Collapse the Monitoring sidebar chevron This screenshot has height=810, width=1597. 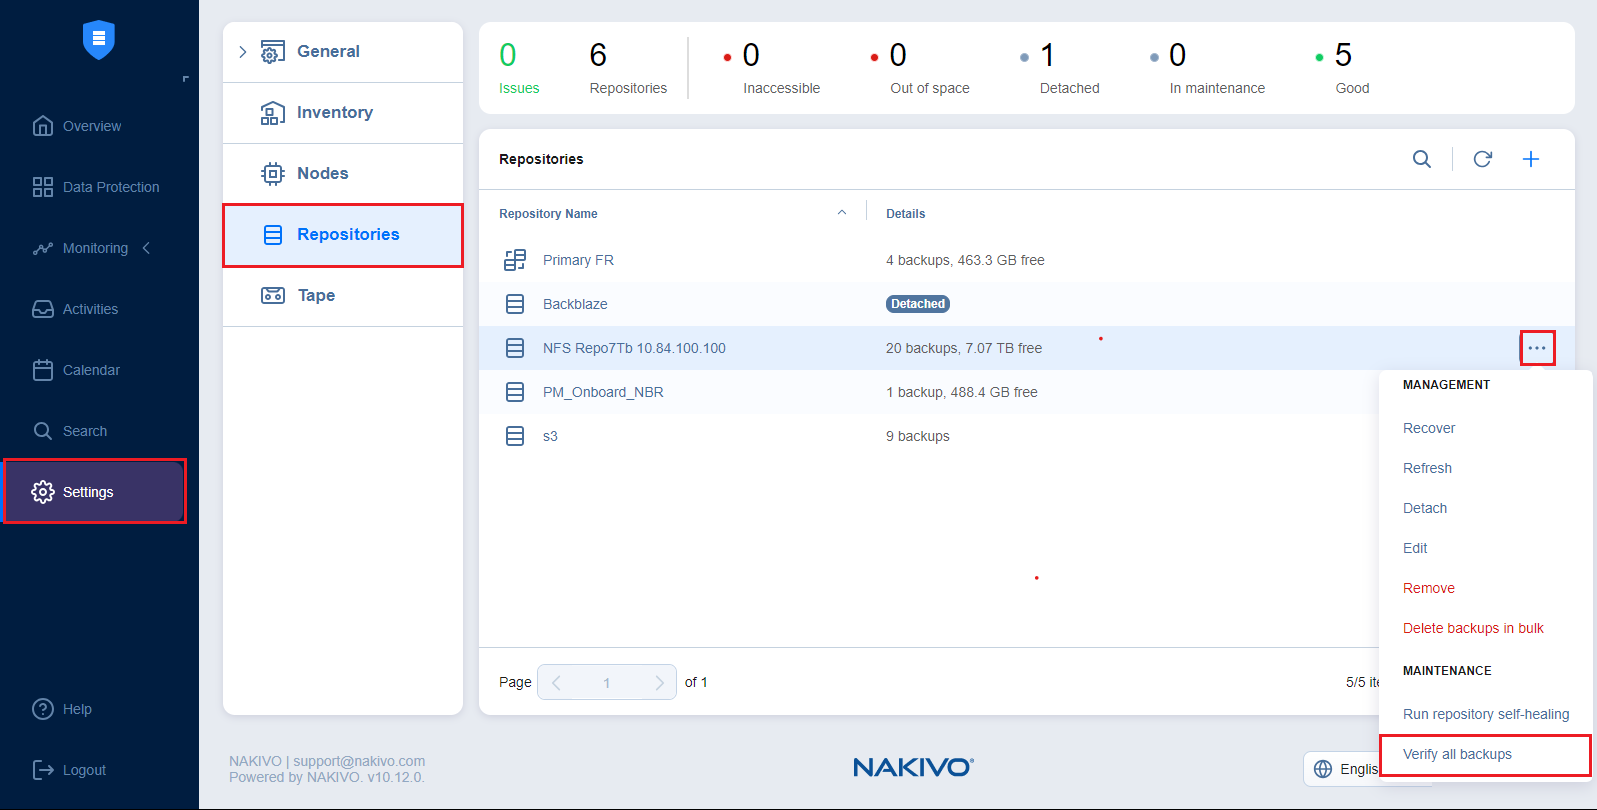tap(147, 248)
